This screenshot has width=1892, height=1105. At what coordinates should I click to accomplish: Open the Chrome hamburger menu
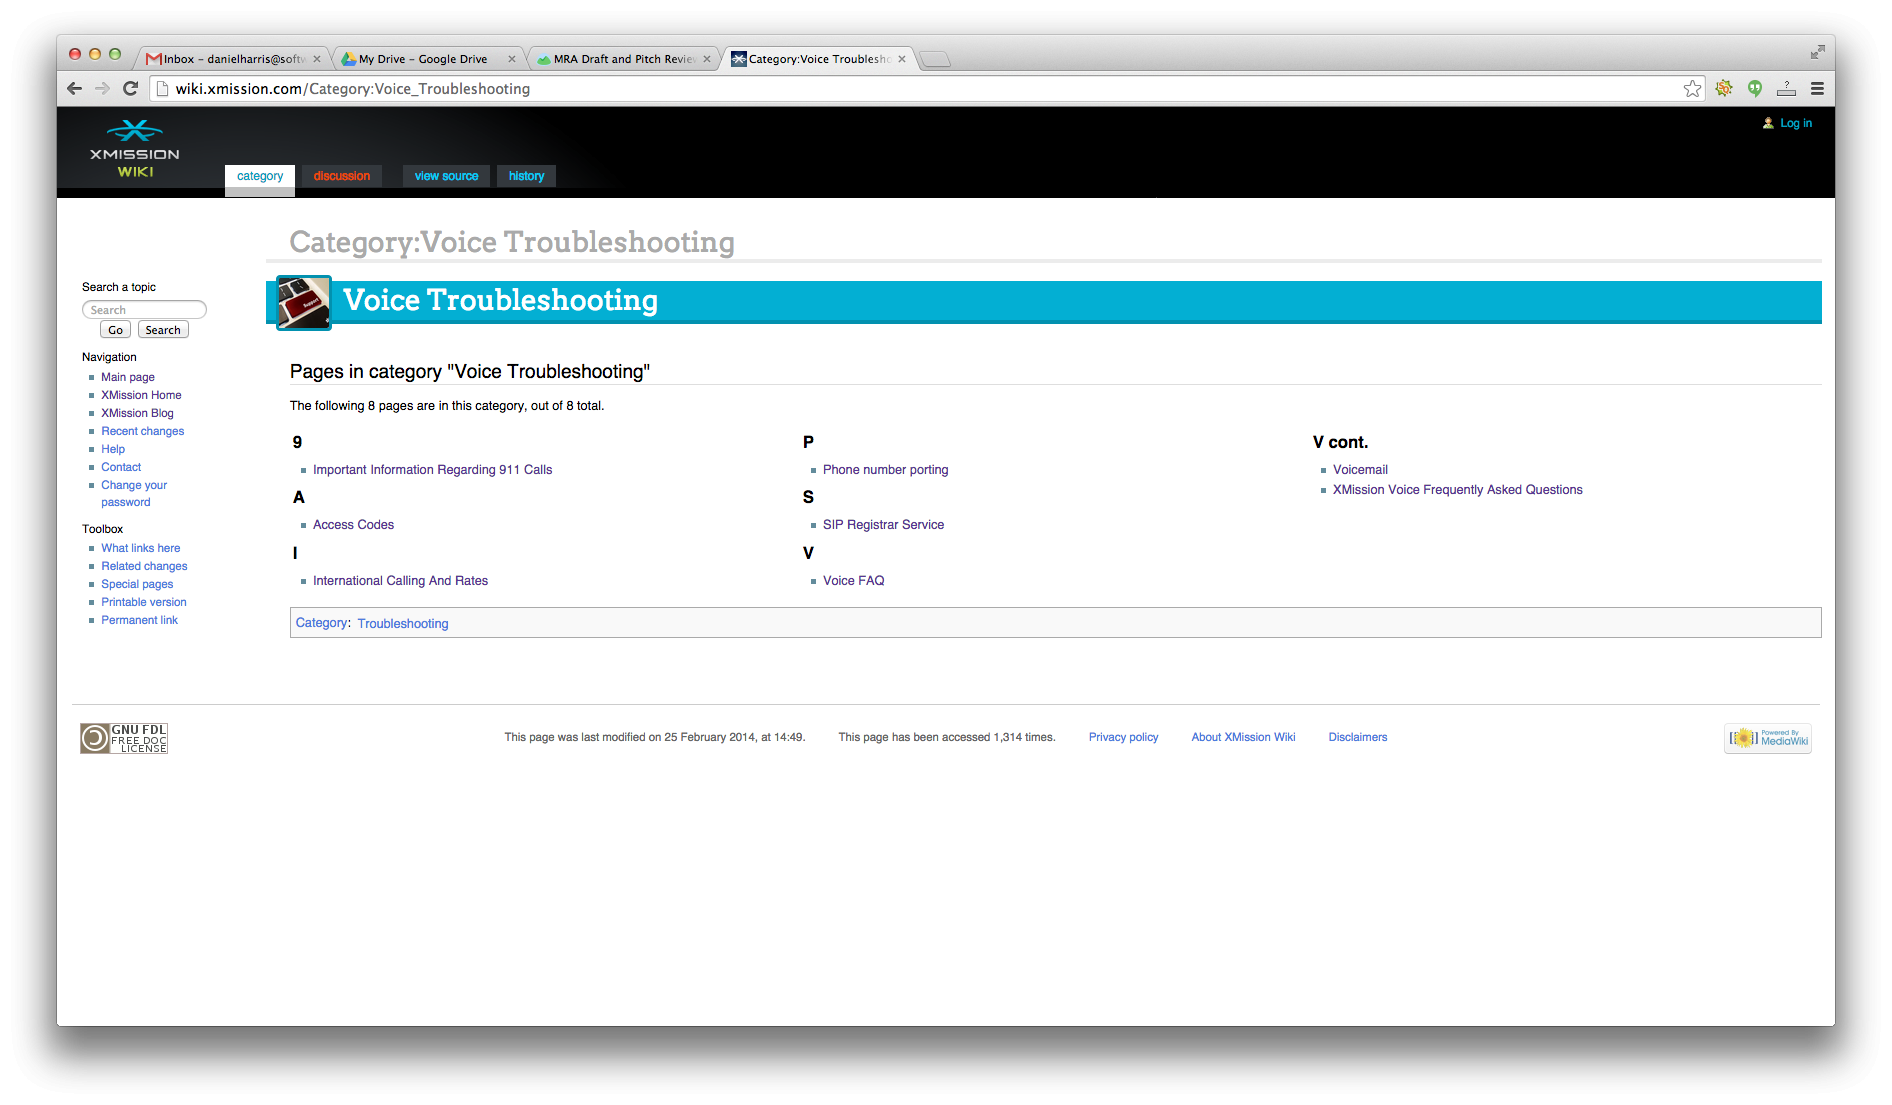1817,89
